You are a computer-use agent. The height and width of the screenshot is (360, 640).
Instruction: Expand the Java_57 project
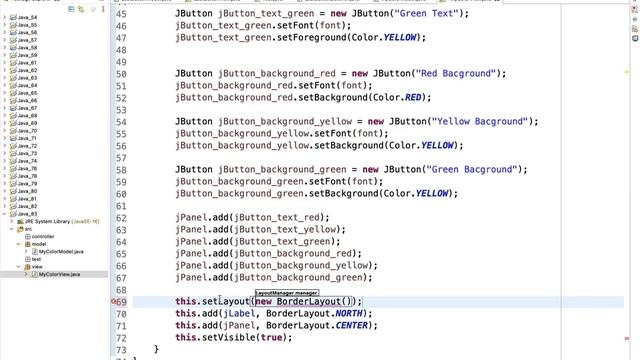pos(4,40)
